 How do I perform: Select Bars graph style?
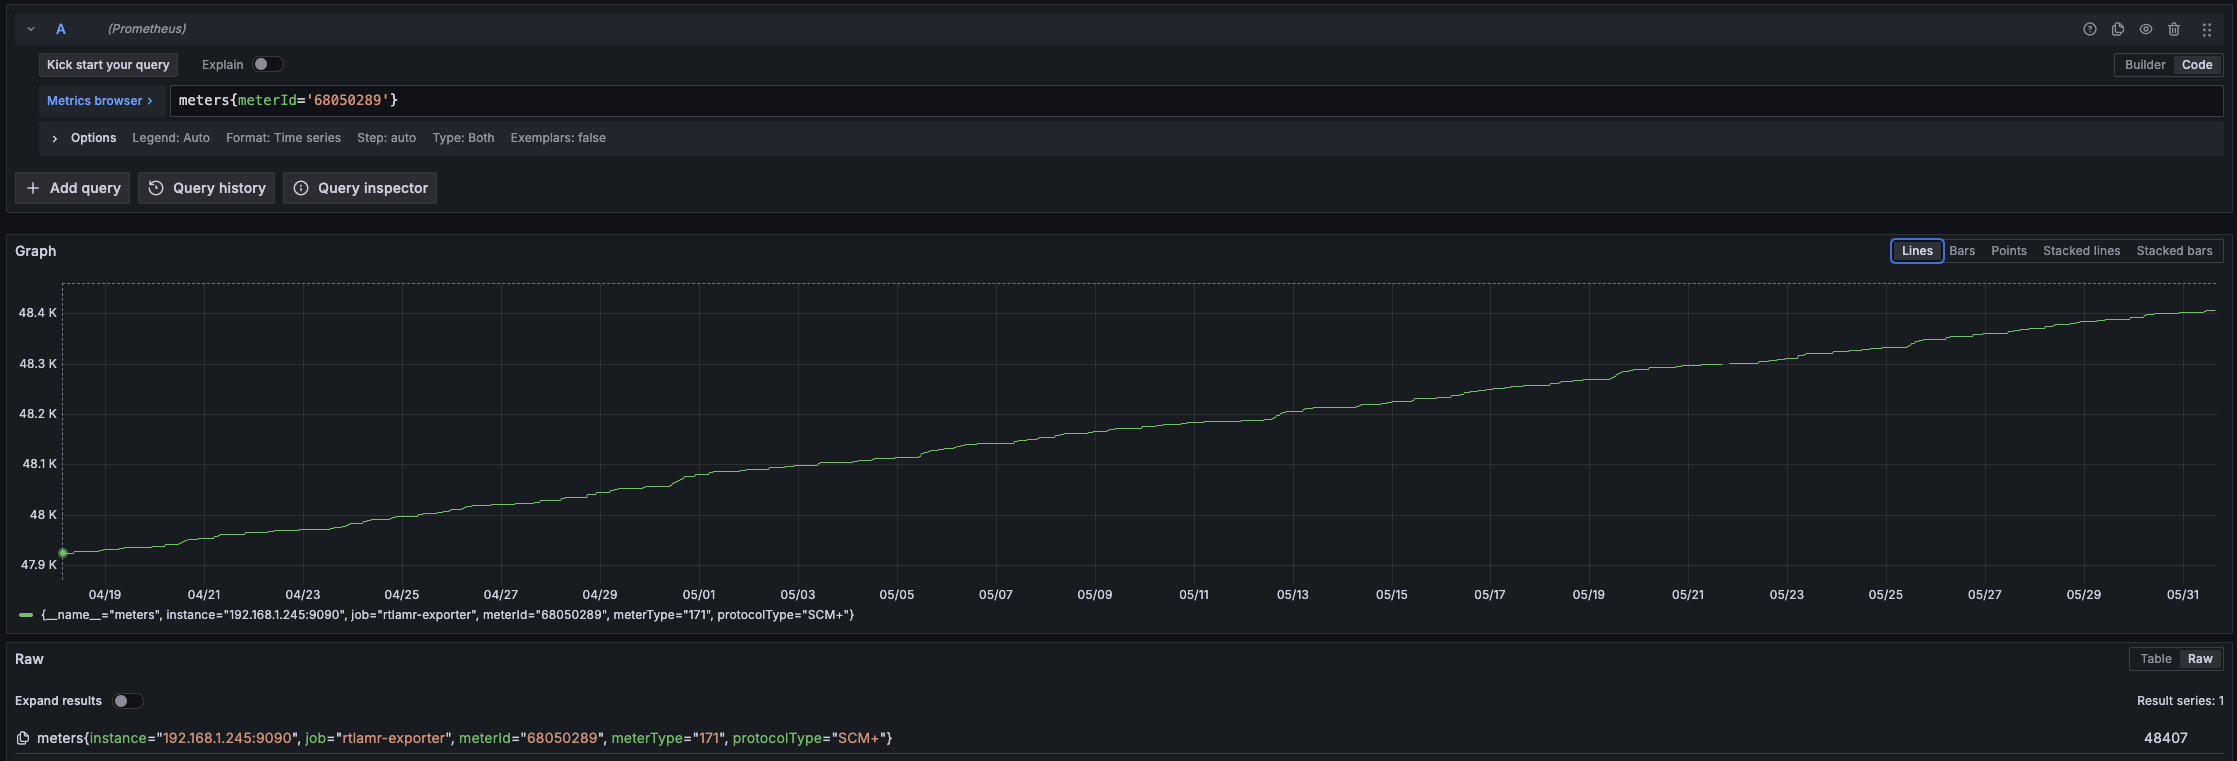pyautogui.click(x=1961, y=251)
